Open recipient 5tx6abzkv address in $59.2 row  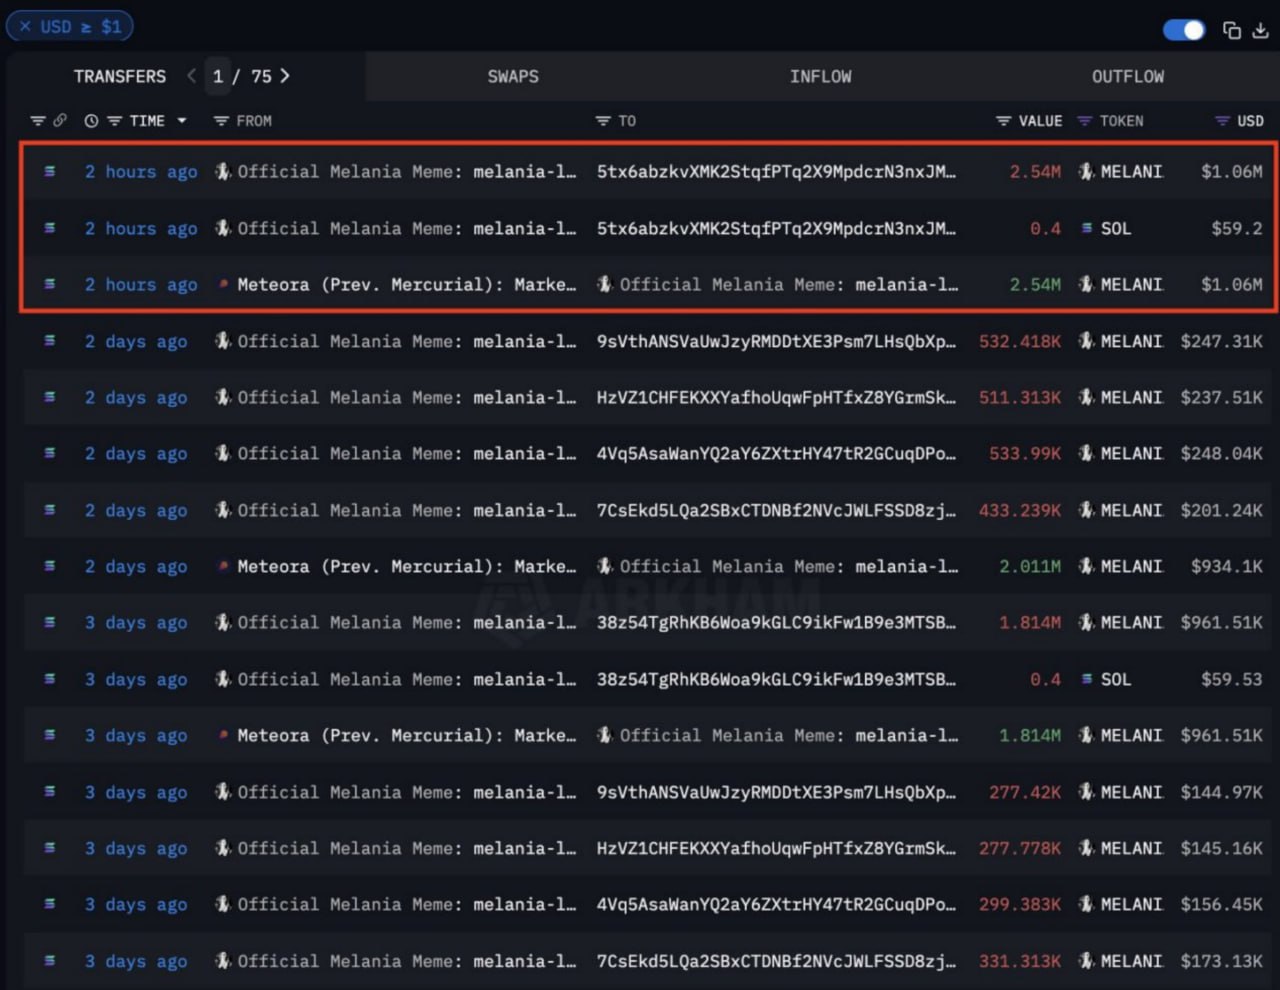coord(776,228)
